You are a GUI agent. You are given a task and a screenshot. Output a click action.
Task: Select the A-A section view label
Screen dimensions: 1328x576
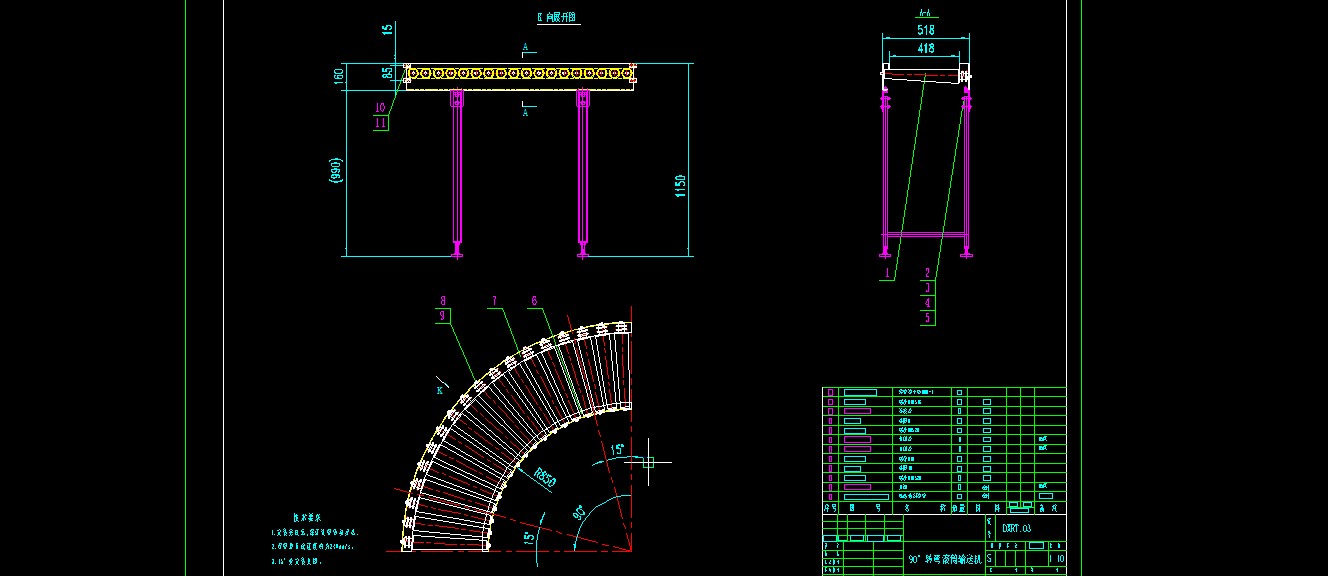click(925, 14)
